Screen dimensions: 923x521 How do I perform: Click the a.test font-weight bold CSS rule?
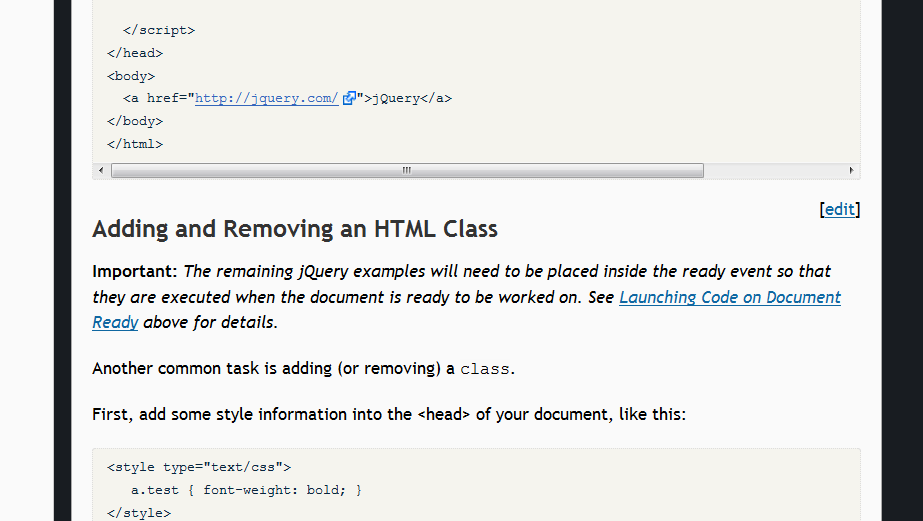246,490
